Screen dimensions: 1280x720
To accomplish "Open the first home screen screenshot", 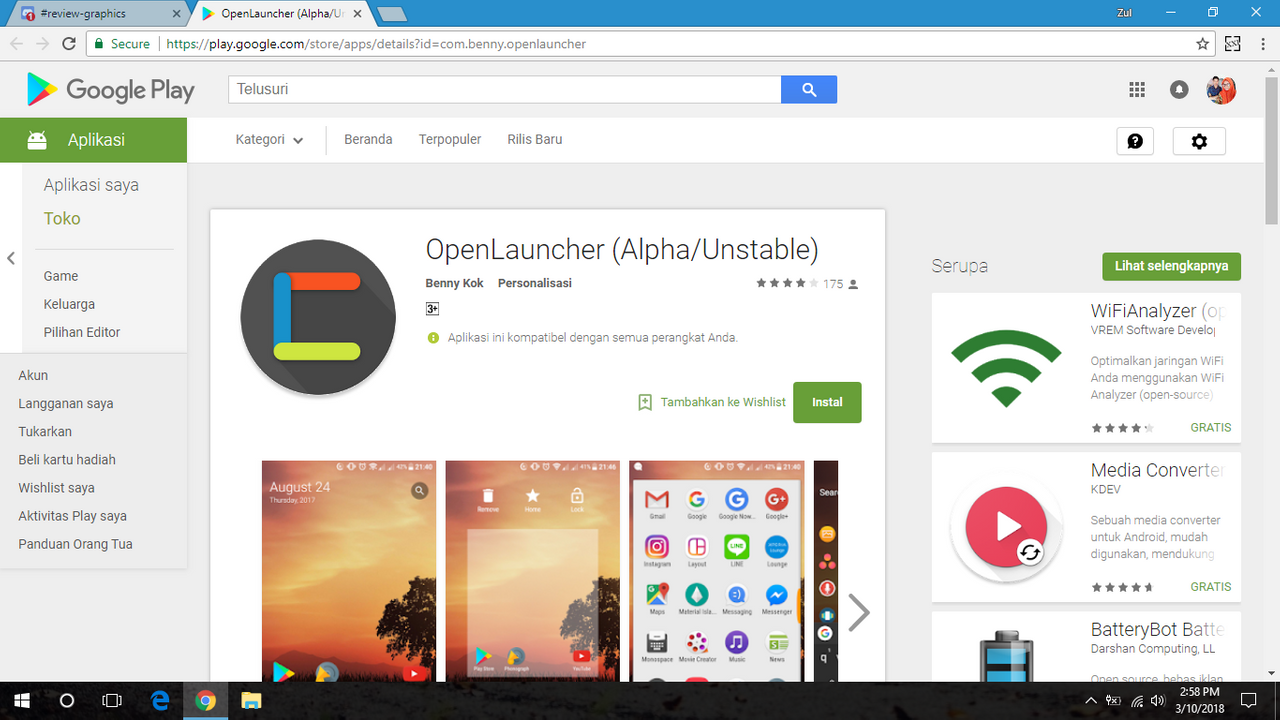I will 349,571.
